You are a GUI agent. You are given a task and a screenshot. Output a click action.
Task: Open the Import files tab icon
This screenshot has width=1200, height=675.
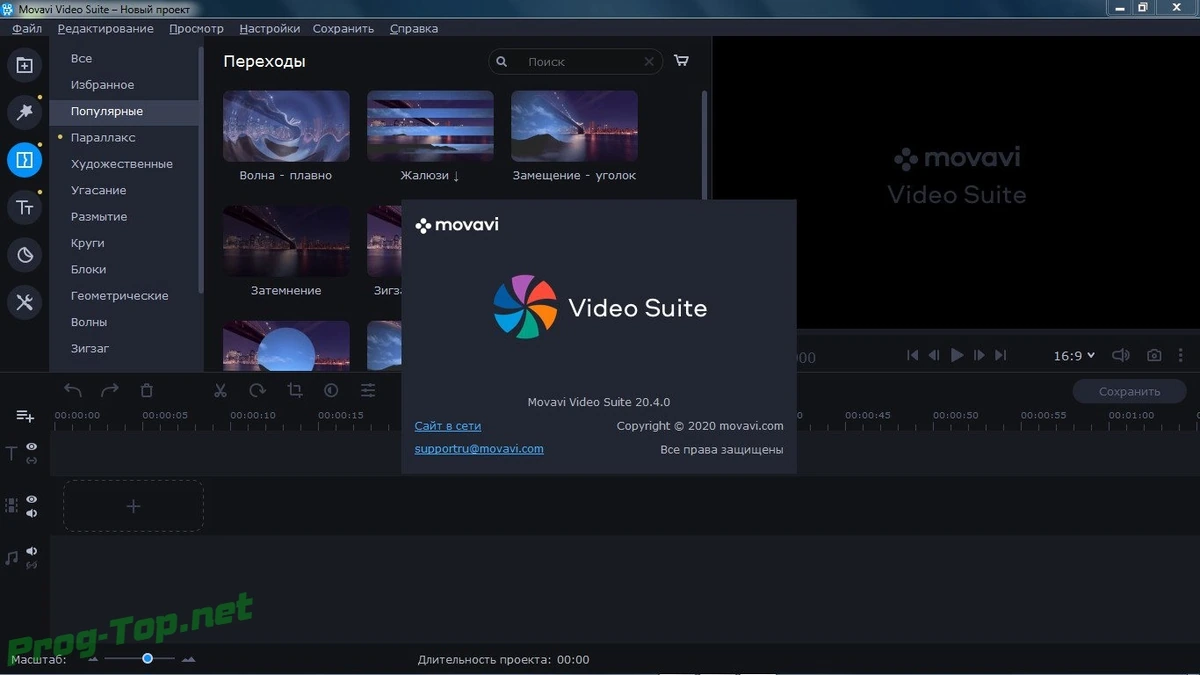pyautogui.click(x=24, y=66)
